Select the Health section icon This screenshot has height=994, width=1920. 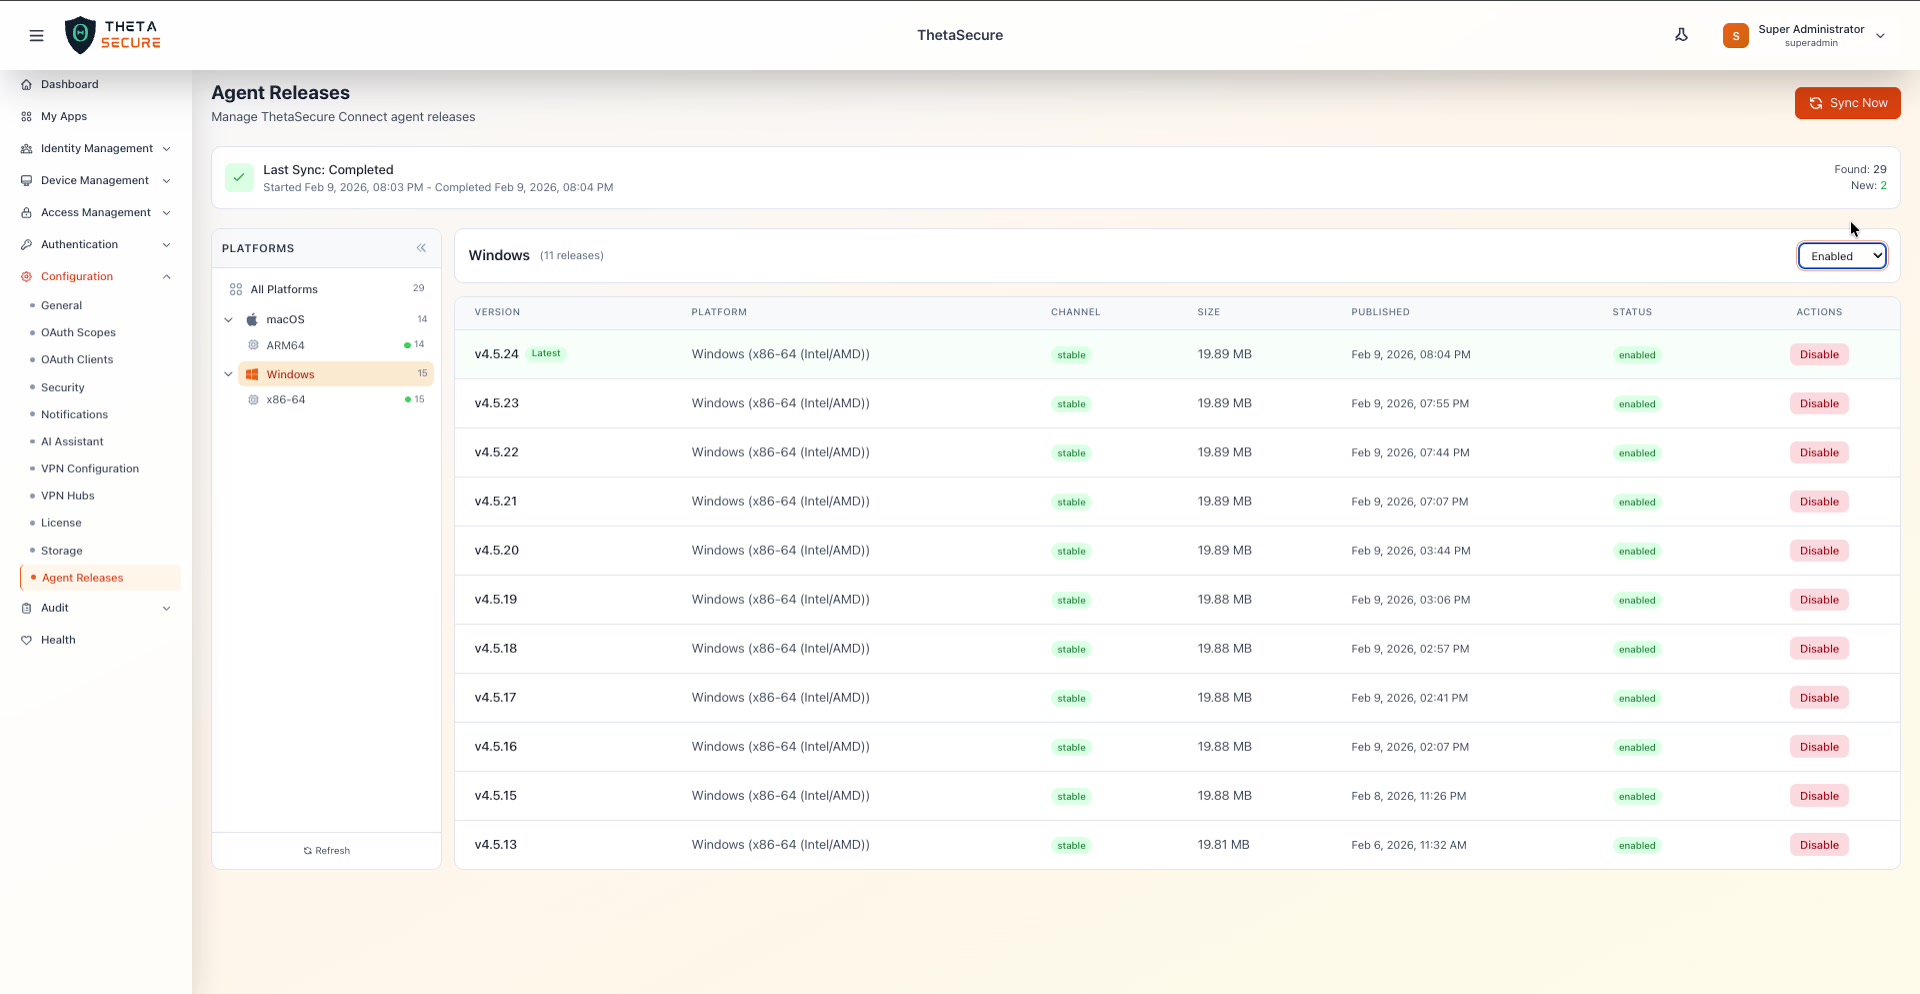tap(27, 640)
